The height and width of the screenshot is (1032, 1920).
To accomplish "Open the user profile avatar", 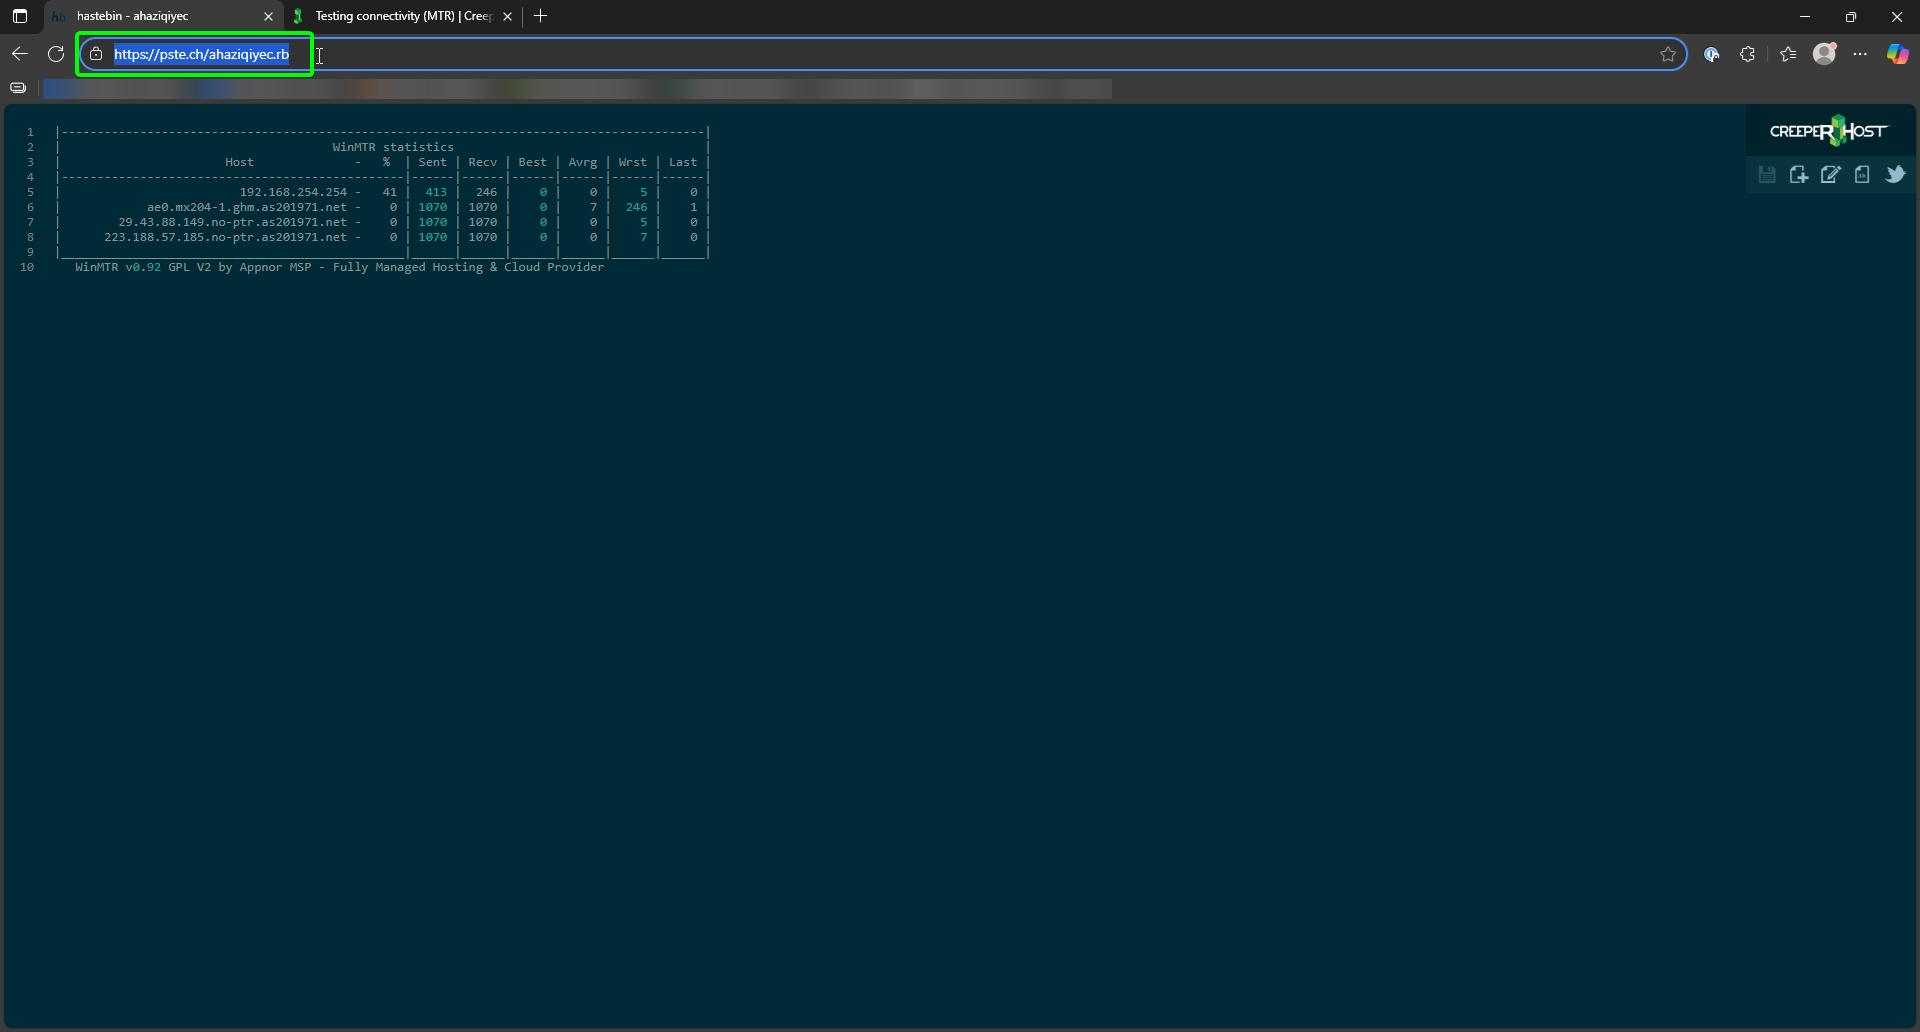I will pos(1825,55).
